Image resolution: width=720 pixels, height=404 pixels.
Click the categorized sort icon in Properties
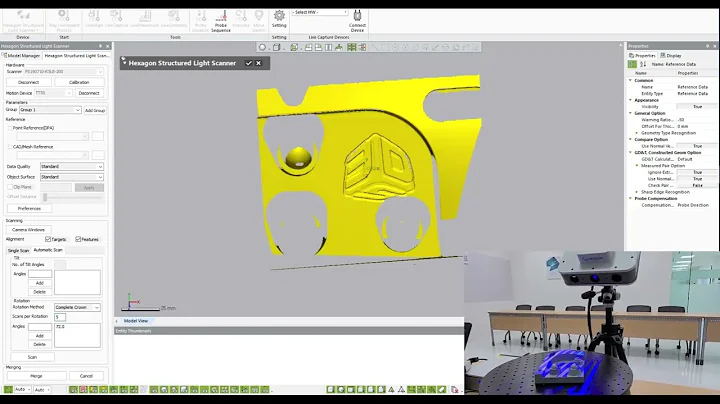[x=632, y=64]
